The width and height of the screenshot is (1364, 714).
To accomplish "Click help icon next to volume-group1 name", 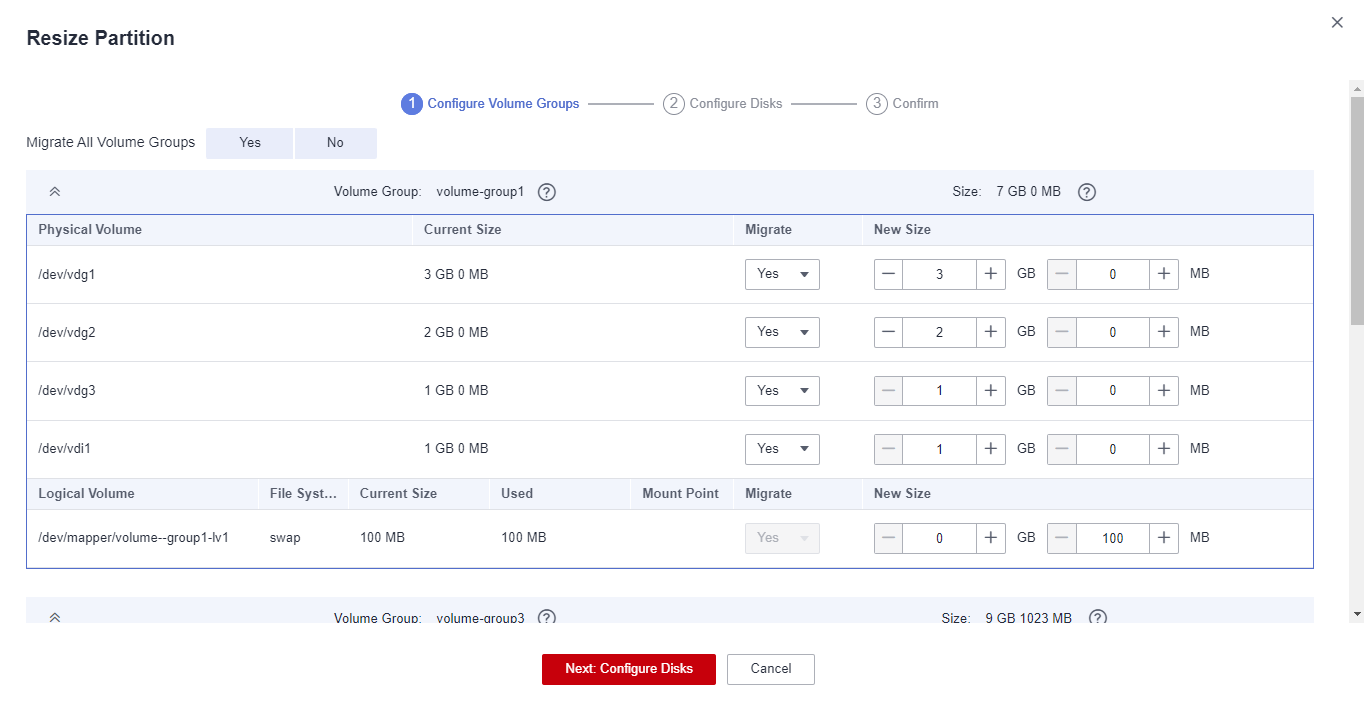I will click(547, 192).
